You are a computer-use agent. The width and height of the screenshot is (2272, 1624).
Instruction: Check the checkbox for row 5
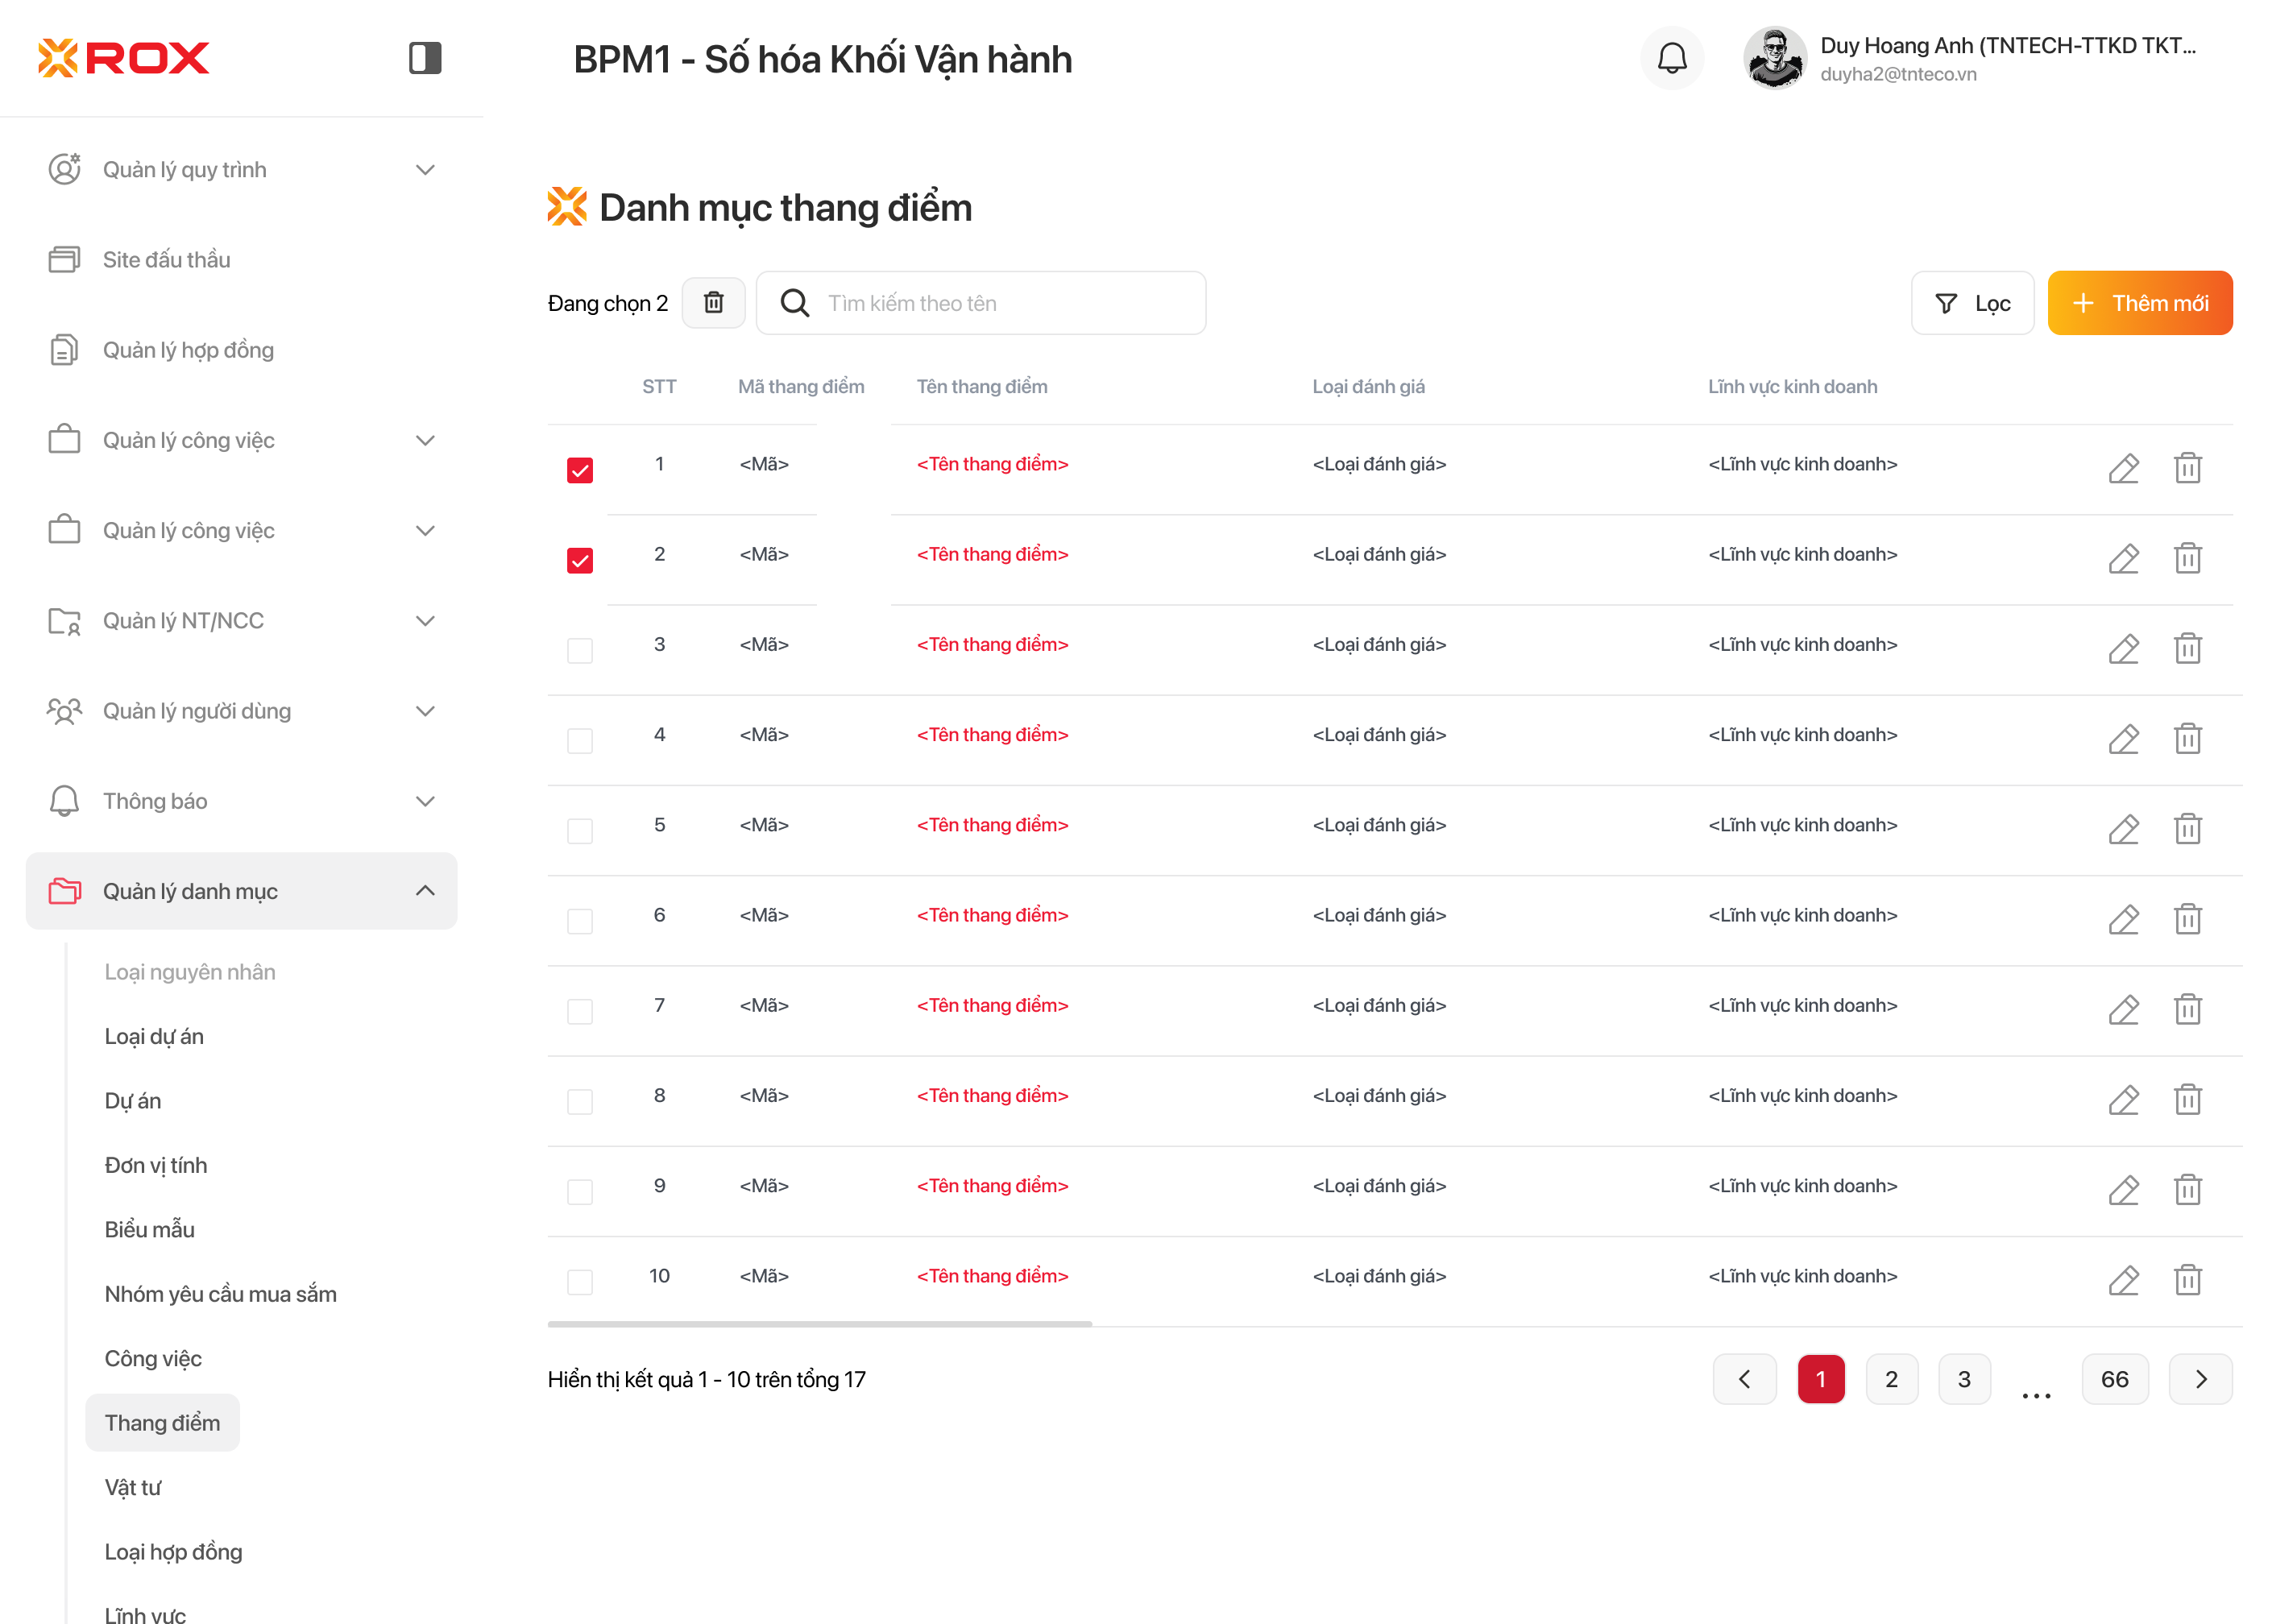click(580, 831)
